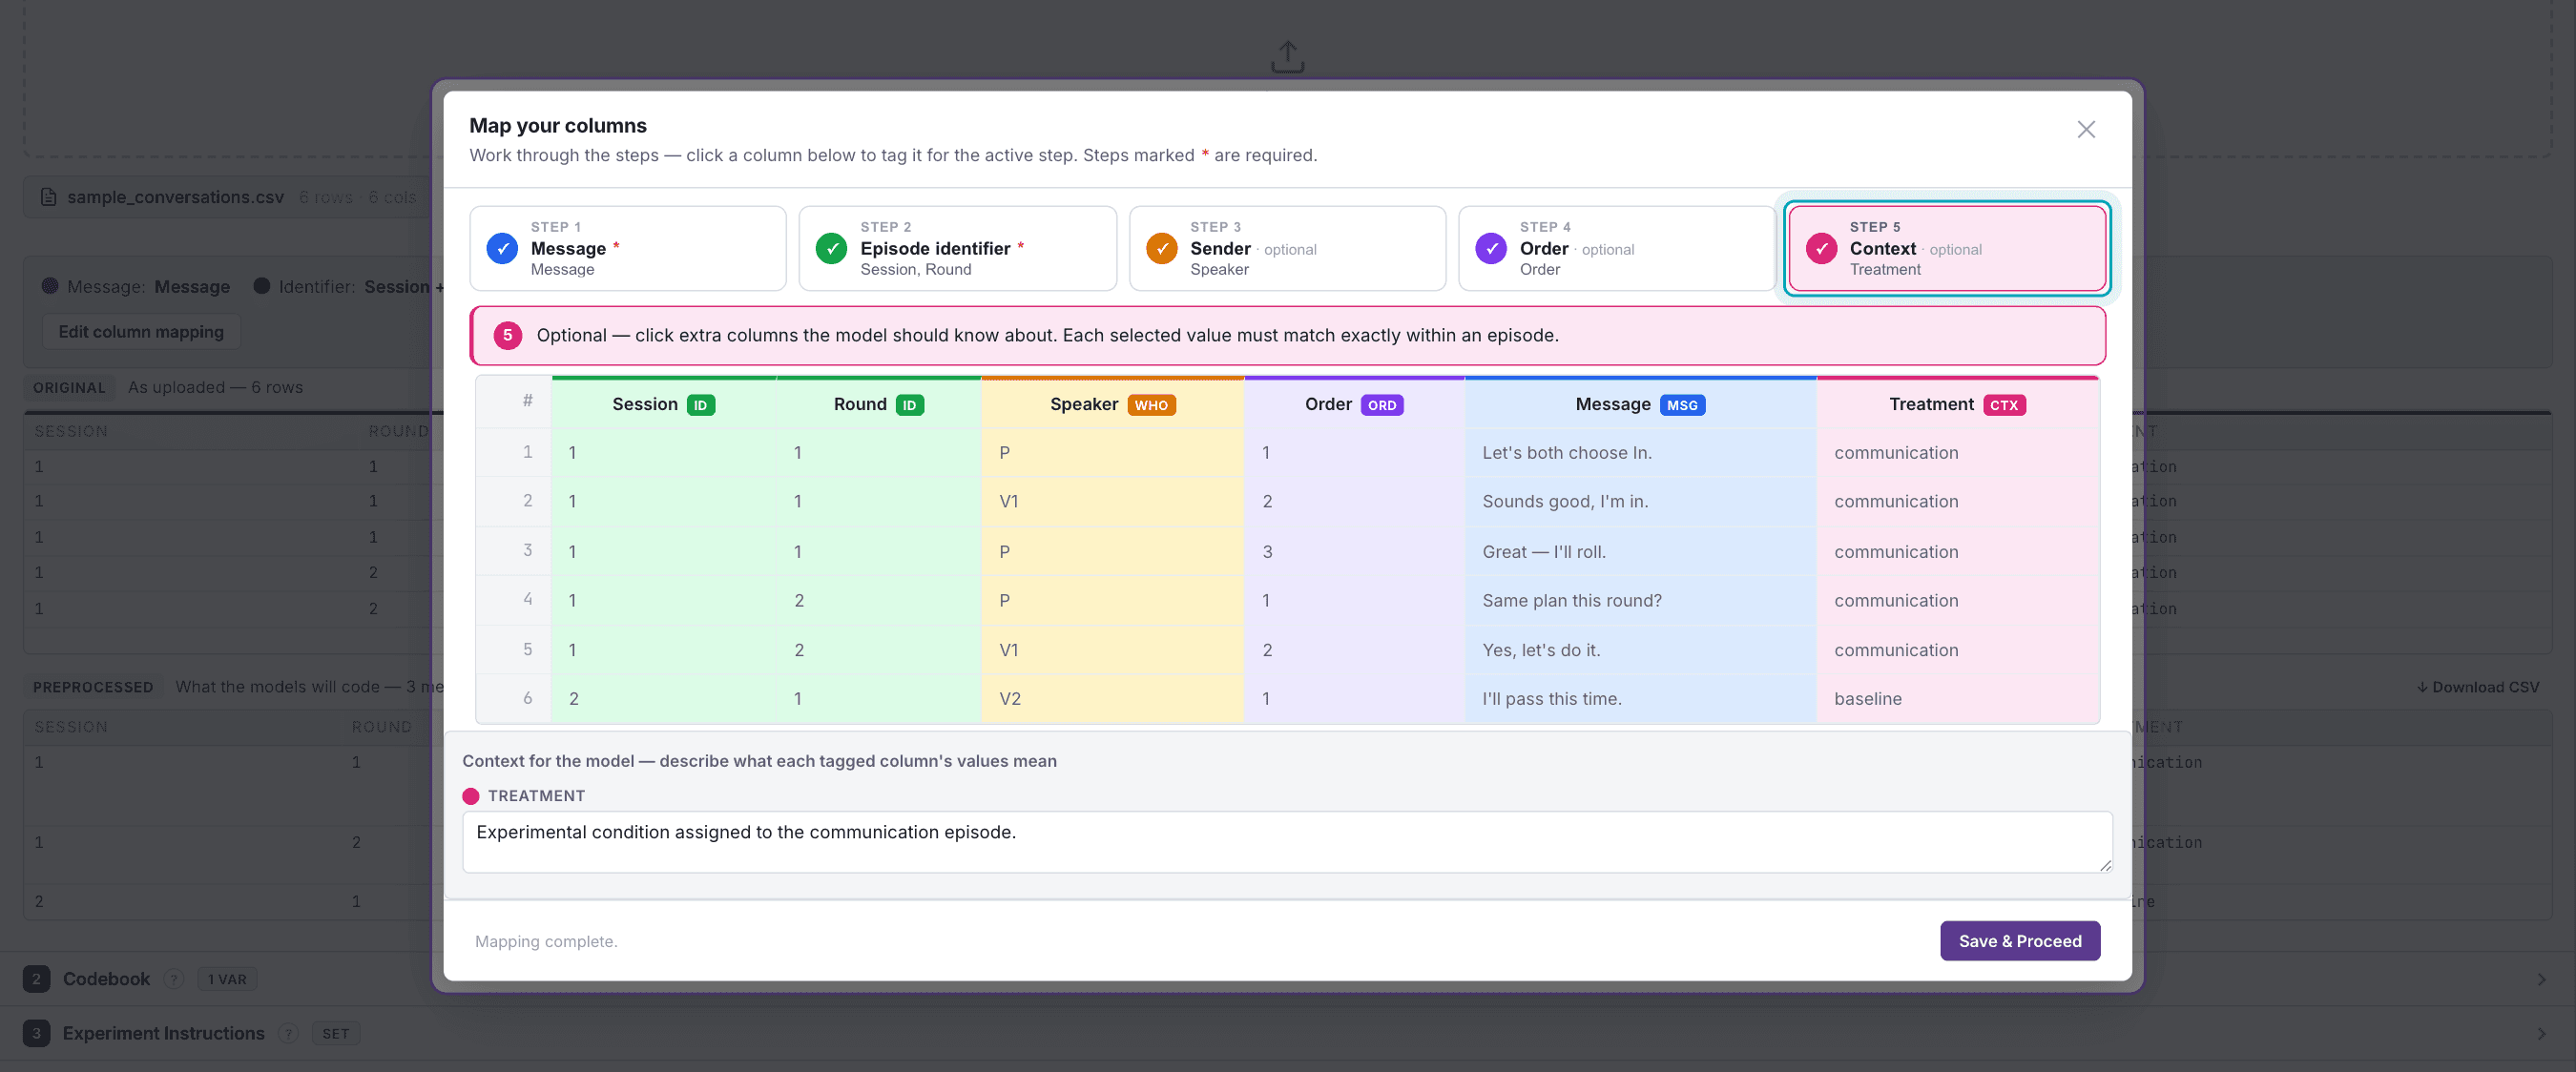Click Save & Proceed
Viewport: 2576px width, 1072px height.
pos(2020,941)
